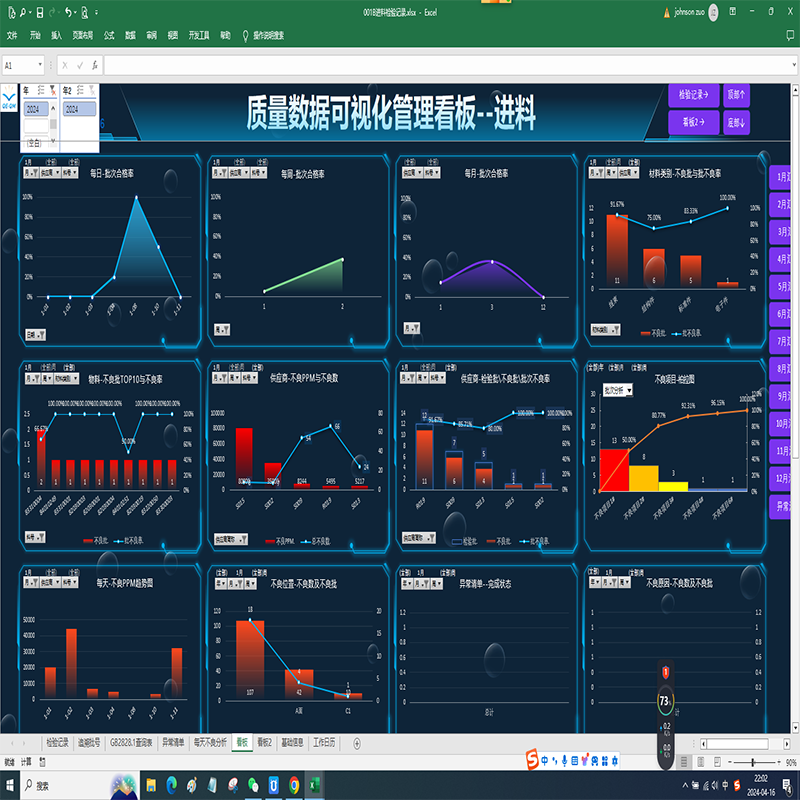
Task: Switch to the 看板2 sheet tab
Action: pyautogui.click(x=264, y=743)
